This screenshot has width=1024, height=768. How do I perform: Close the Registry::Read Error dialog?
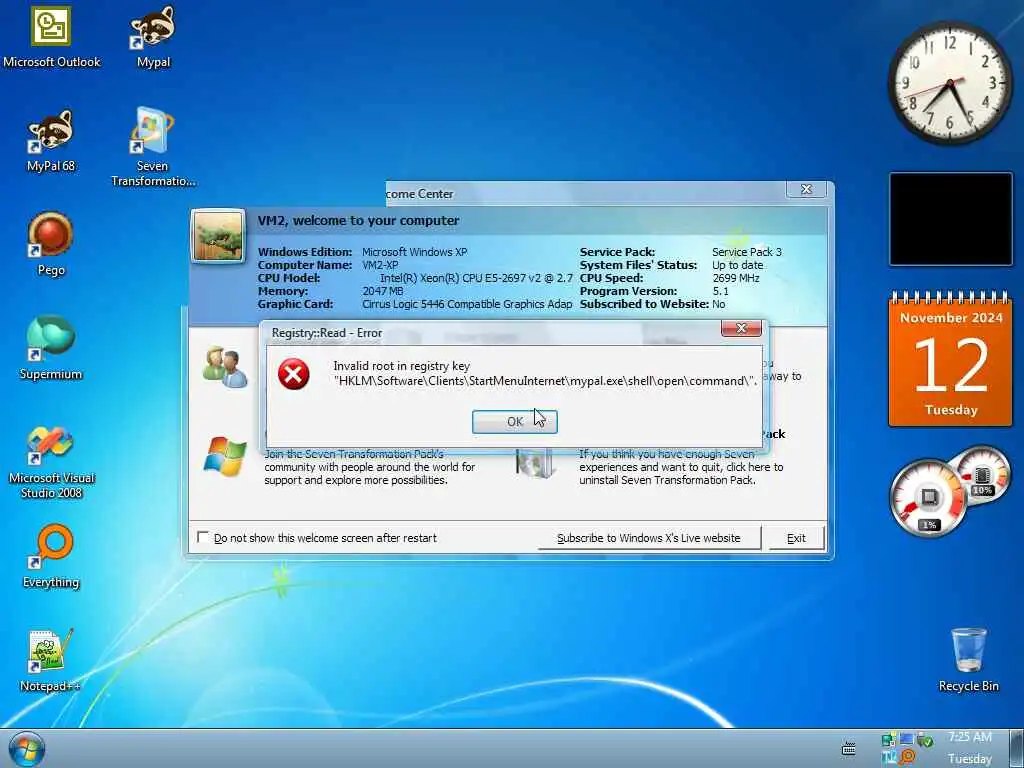741,328
